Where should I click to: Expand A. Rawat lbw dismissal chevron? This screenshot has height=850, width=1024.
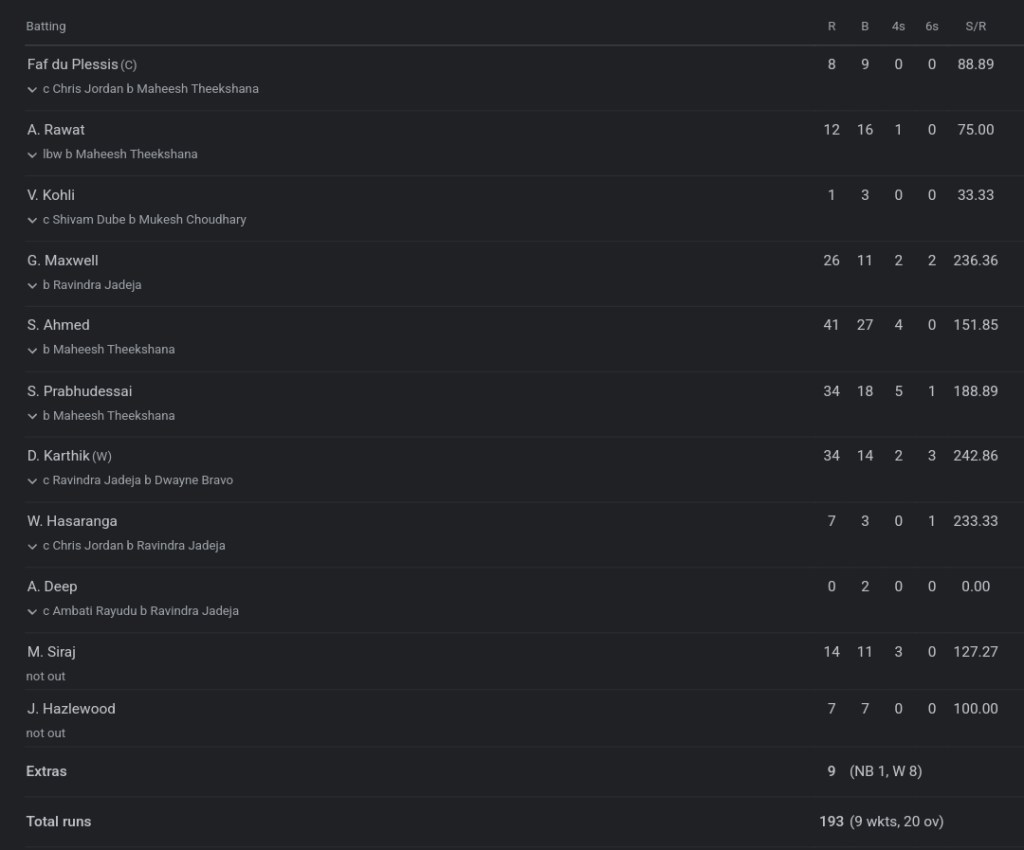(x=33, y=155)
